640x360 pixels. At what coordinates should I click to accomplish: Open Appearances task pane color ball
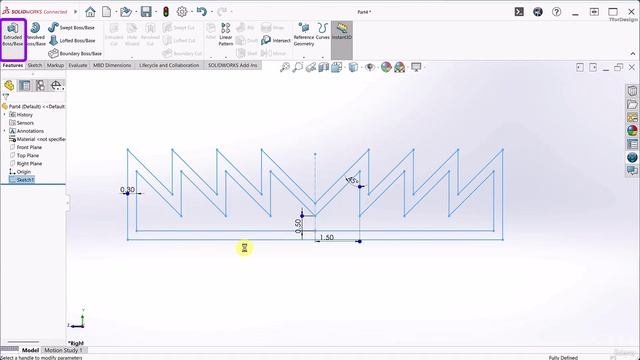tap(632, 131)
